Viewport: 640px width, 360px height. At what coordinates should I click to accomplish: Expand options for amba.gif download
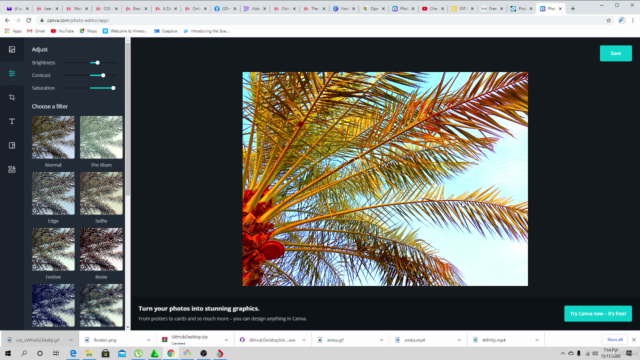(381, 340)
